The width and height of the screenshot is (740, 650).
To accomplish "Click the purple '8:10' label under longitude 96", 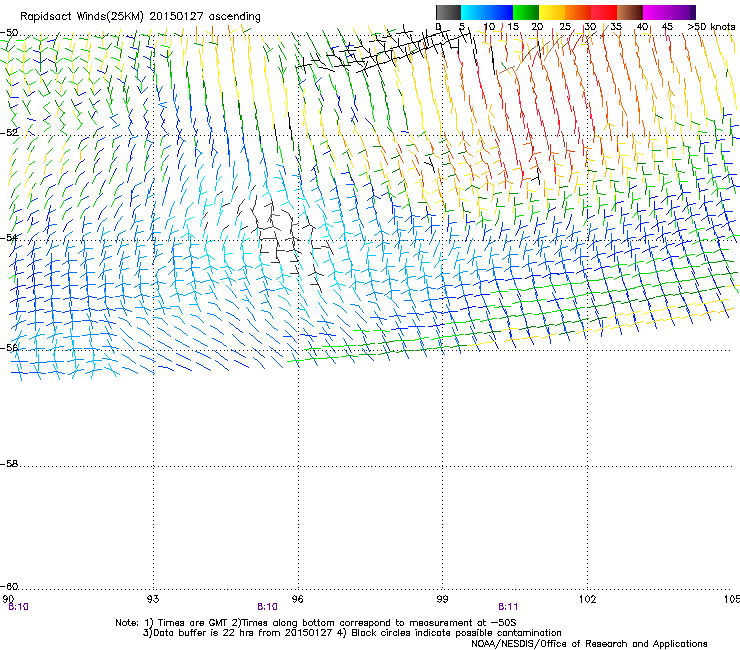I will [x=267, y=607].
